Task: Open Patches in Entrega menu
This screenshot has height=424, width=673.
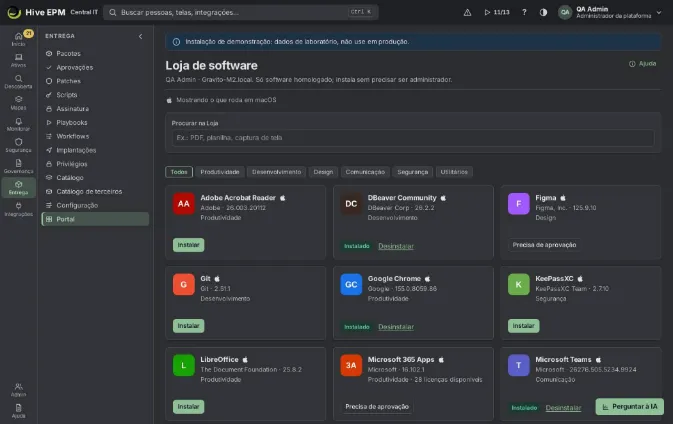Action: click(x=95, y=81)
